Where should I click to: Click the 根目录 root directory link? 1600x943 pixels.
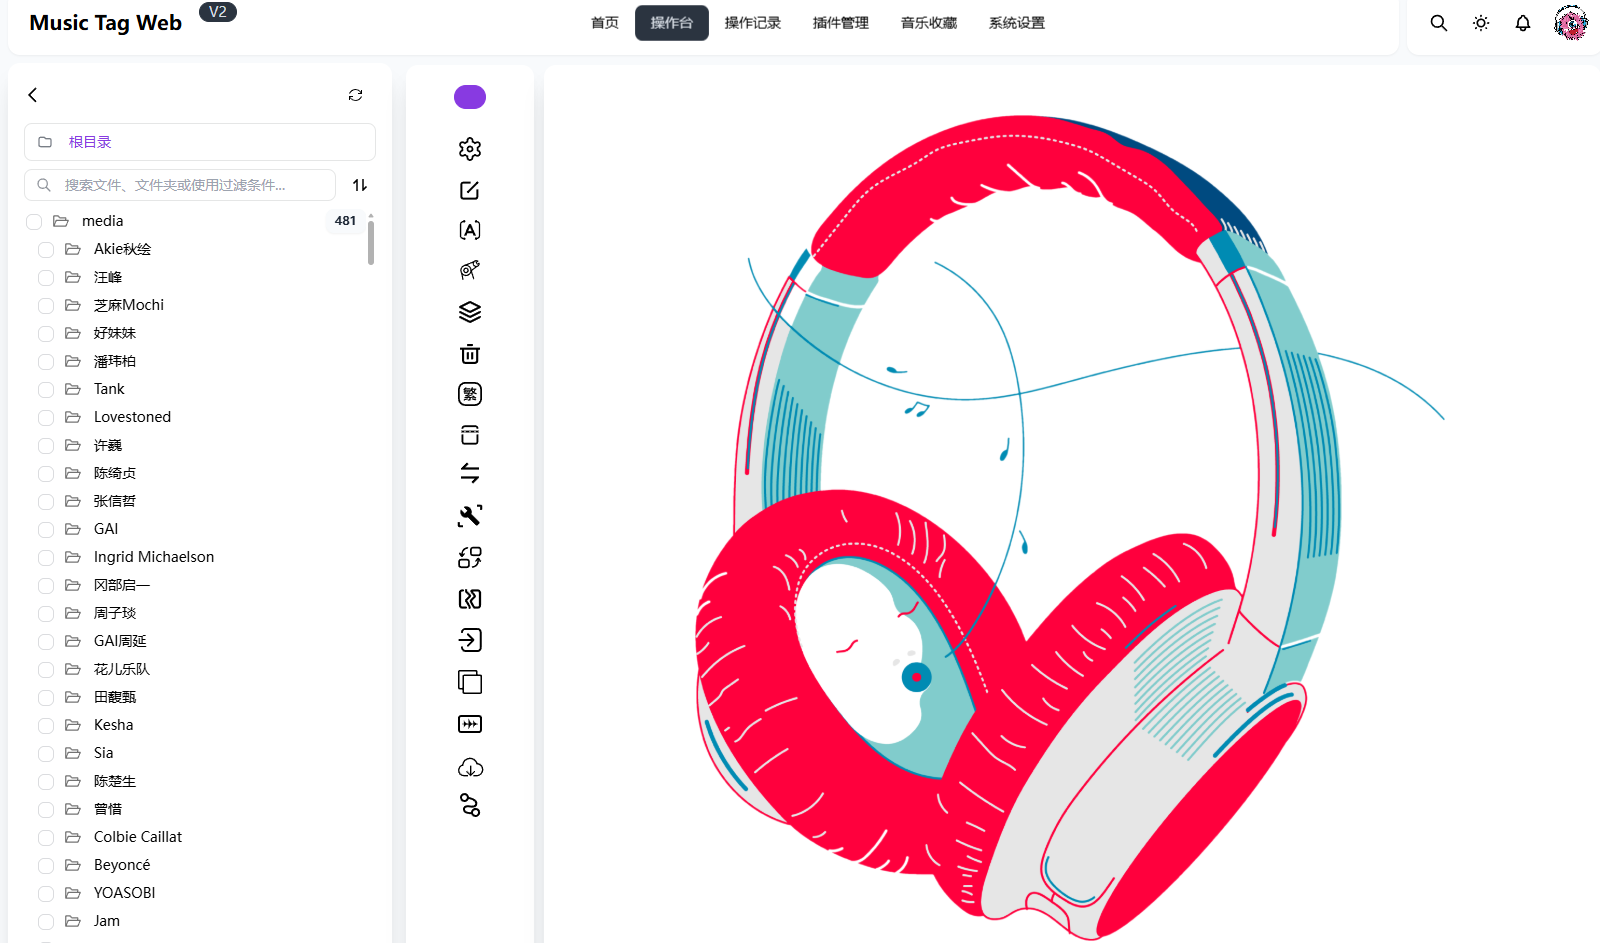[x=90, y=142]
